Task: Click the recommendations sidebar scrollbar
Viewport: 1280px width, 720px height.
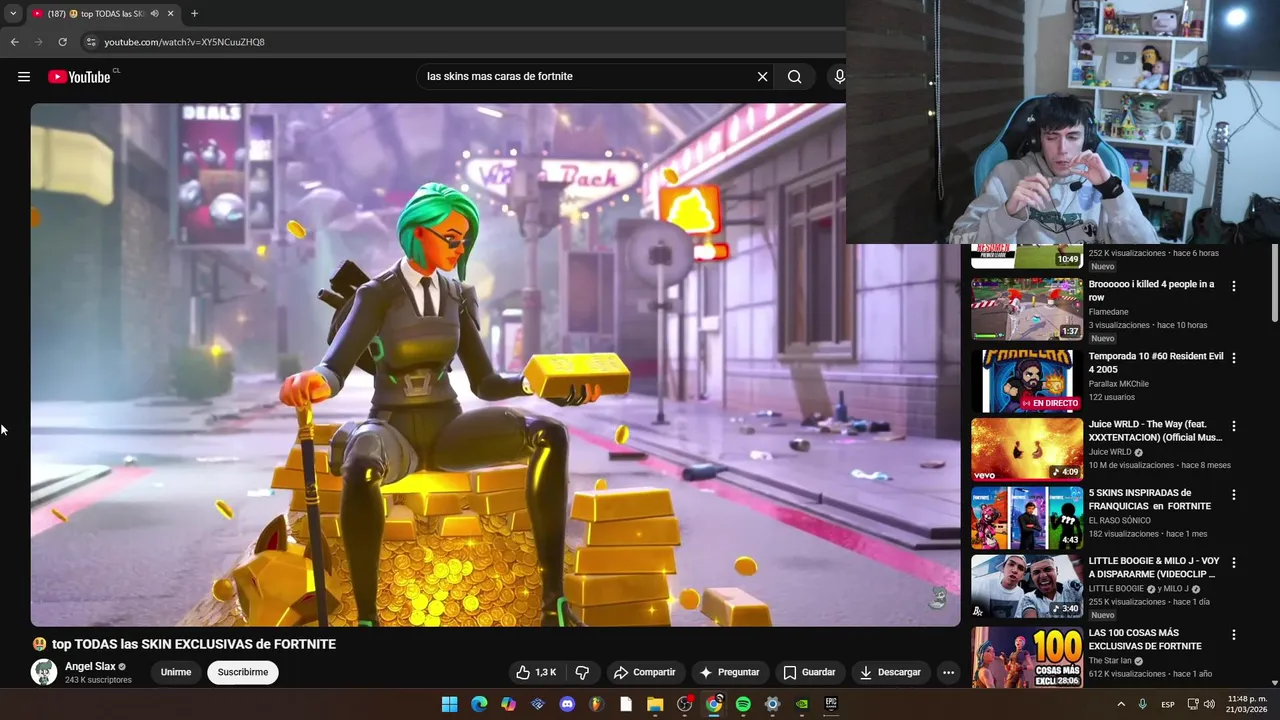Action: 1274,284
